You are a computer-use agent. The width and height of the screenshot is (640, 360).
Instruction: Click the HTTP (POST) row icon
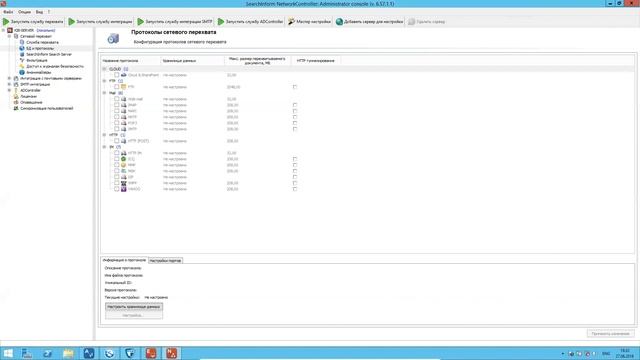[x=123, y=141]
